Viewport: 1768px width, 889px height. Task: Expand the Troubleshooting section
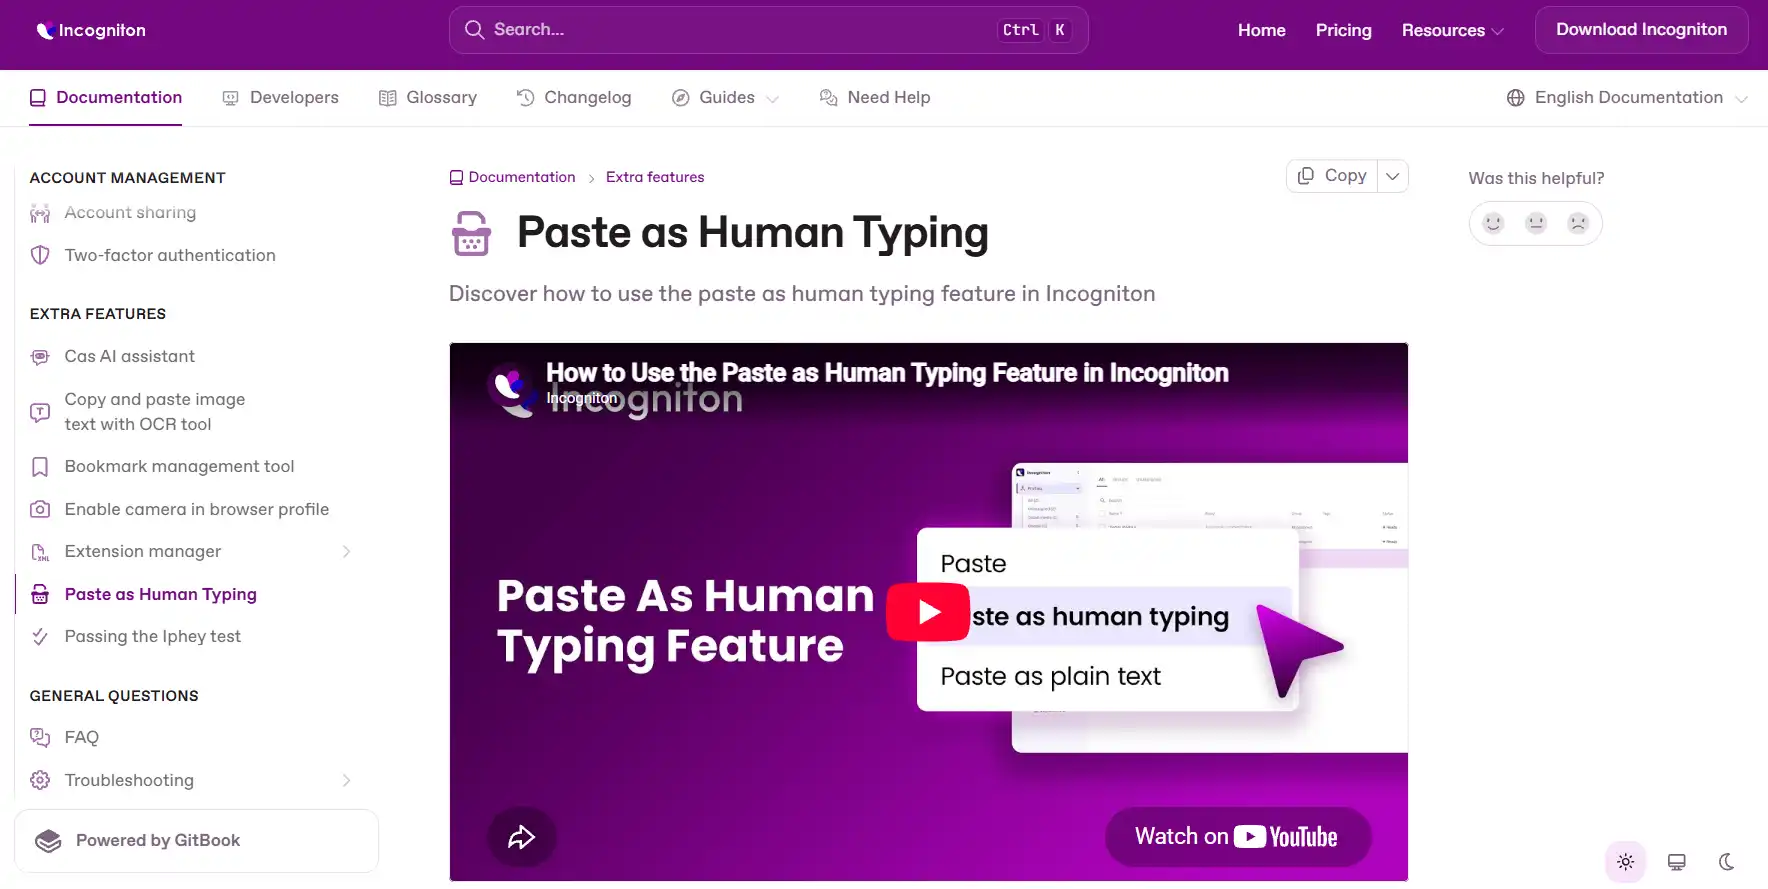(346, 781)
